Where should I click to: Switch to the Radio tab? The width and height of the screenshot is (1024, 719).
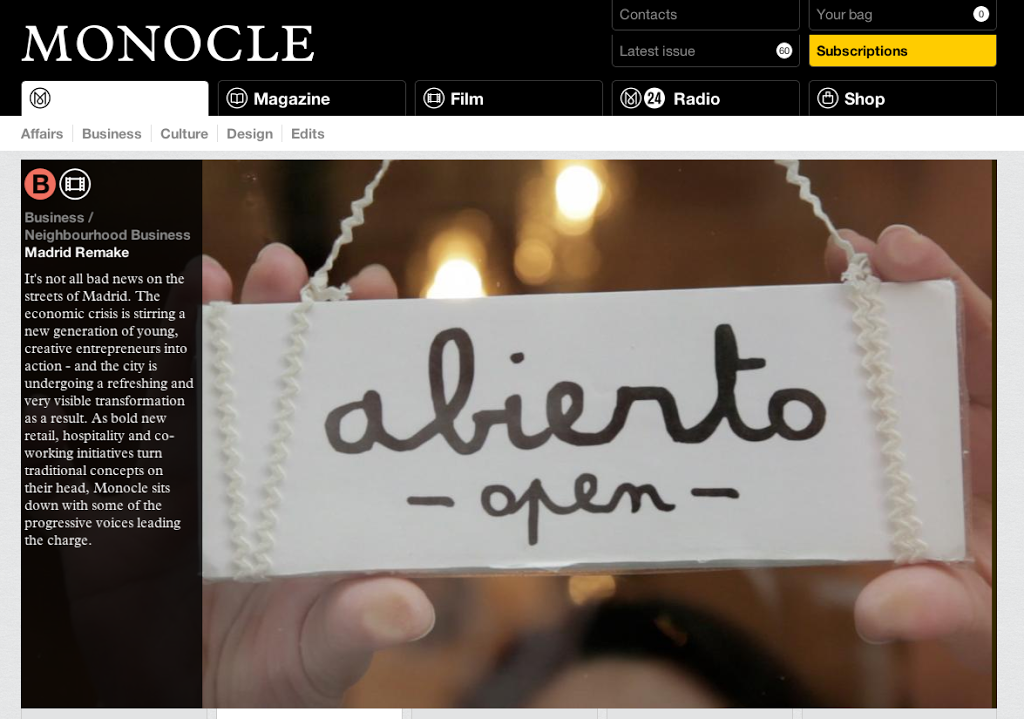coord(705,99)
